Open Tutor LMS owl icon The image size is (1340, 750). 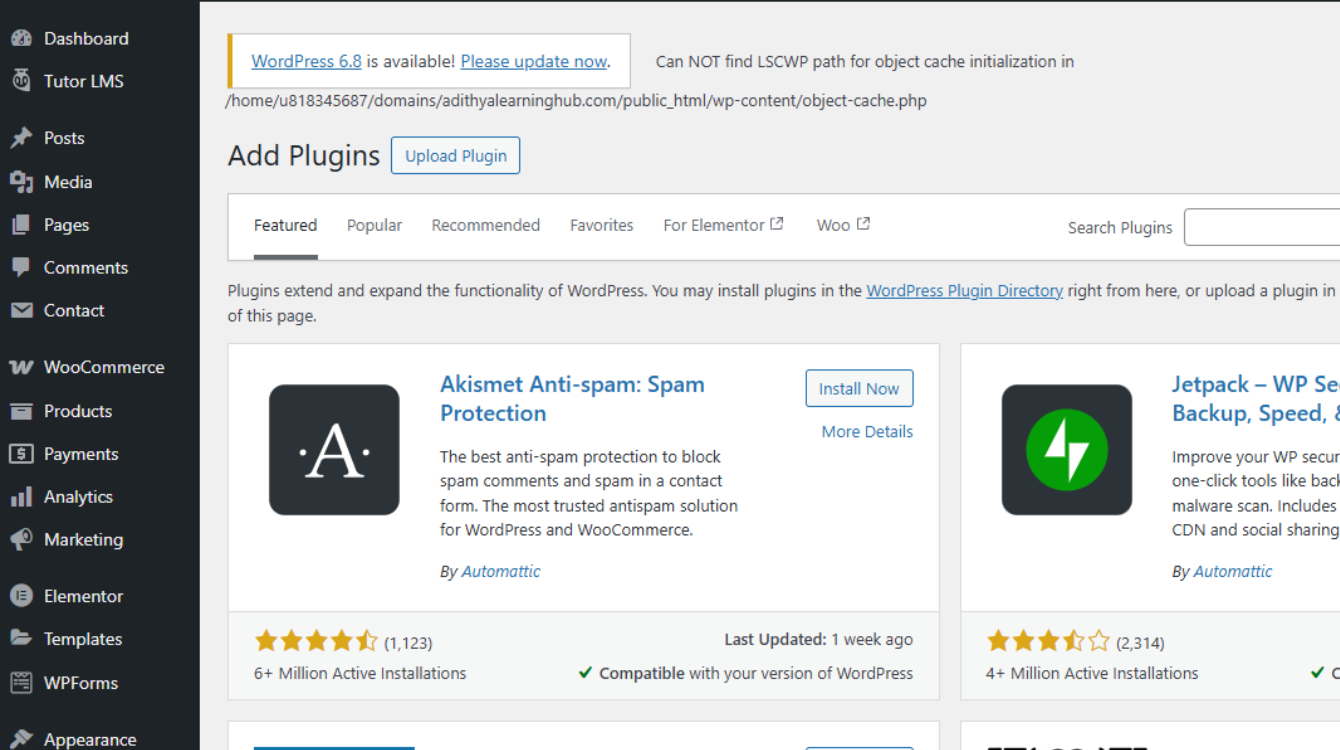21,81
